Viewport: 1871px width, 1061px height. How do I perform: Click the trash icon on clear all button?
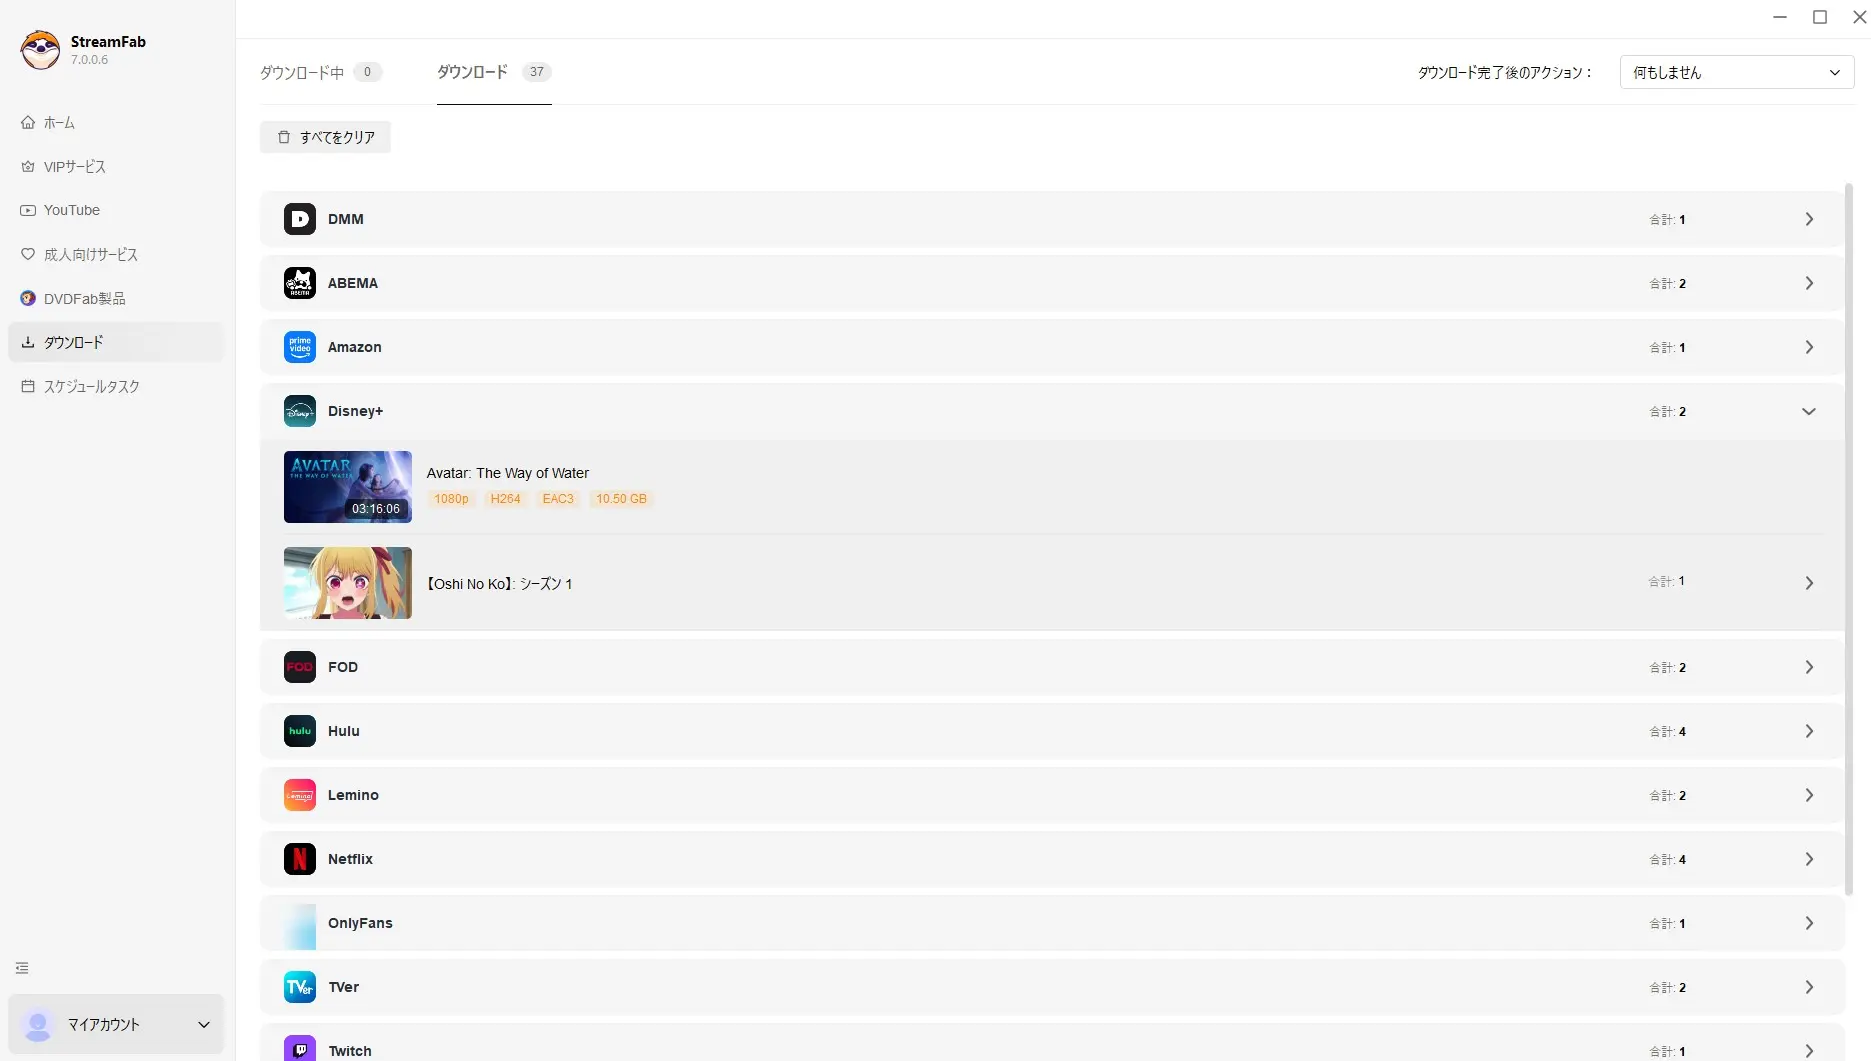coord(284,137)
